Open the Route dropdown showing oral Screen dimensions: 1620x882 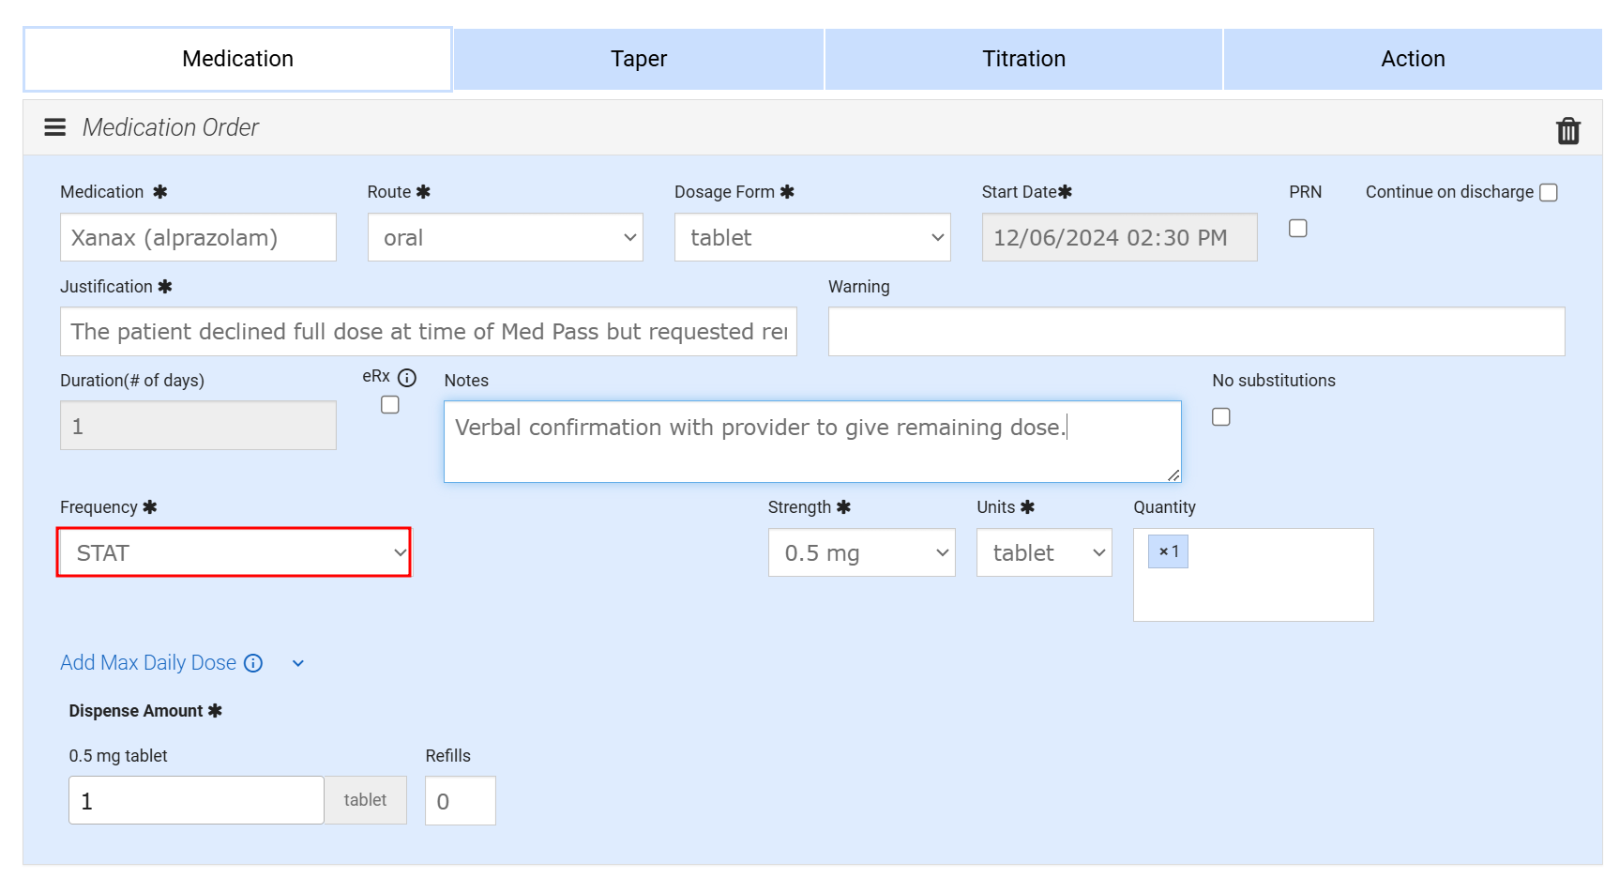(505, 238)
